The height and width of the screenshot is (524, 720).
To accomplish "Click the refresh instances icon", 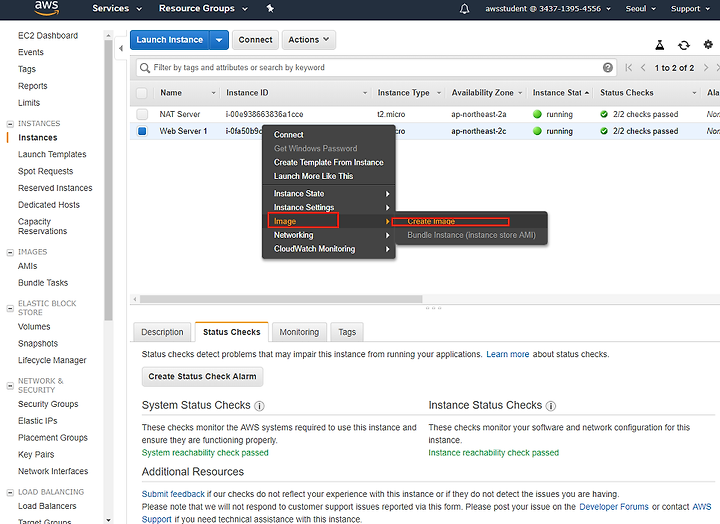I will (684, 45).
